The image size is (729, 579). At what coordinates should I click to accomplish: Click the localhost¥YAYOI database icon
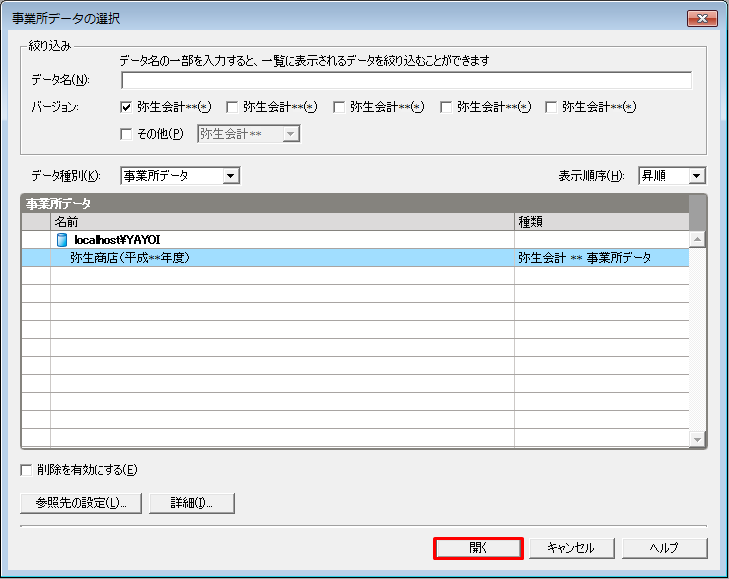[x=62, y=240]
